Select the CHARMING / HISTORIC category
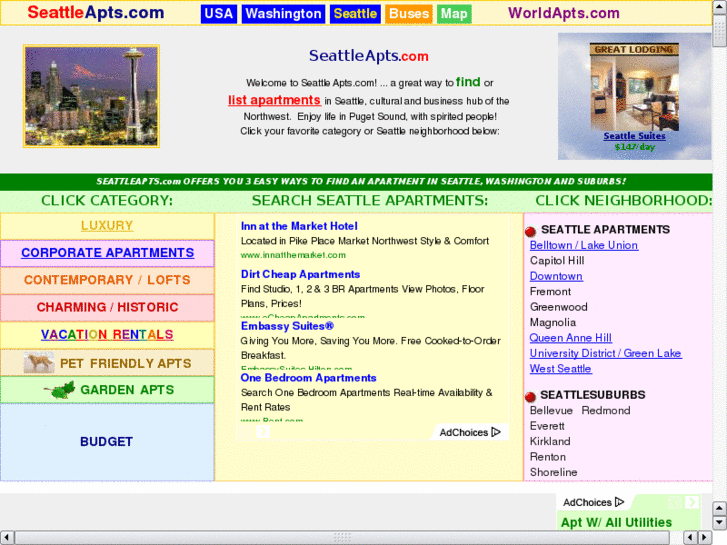Screen dimensions: 727x545 coord(108,307)
